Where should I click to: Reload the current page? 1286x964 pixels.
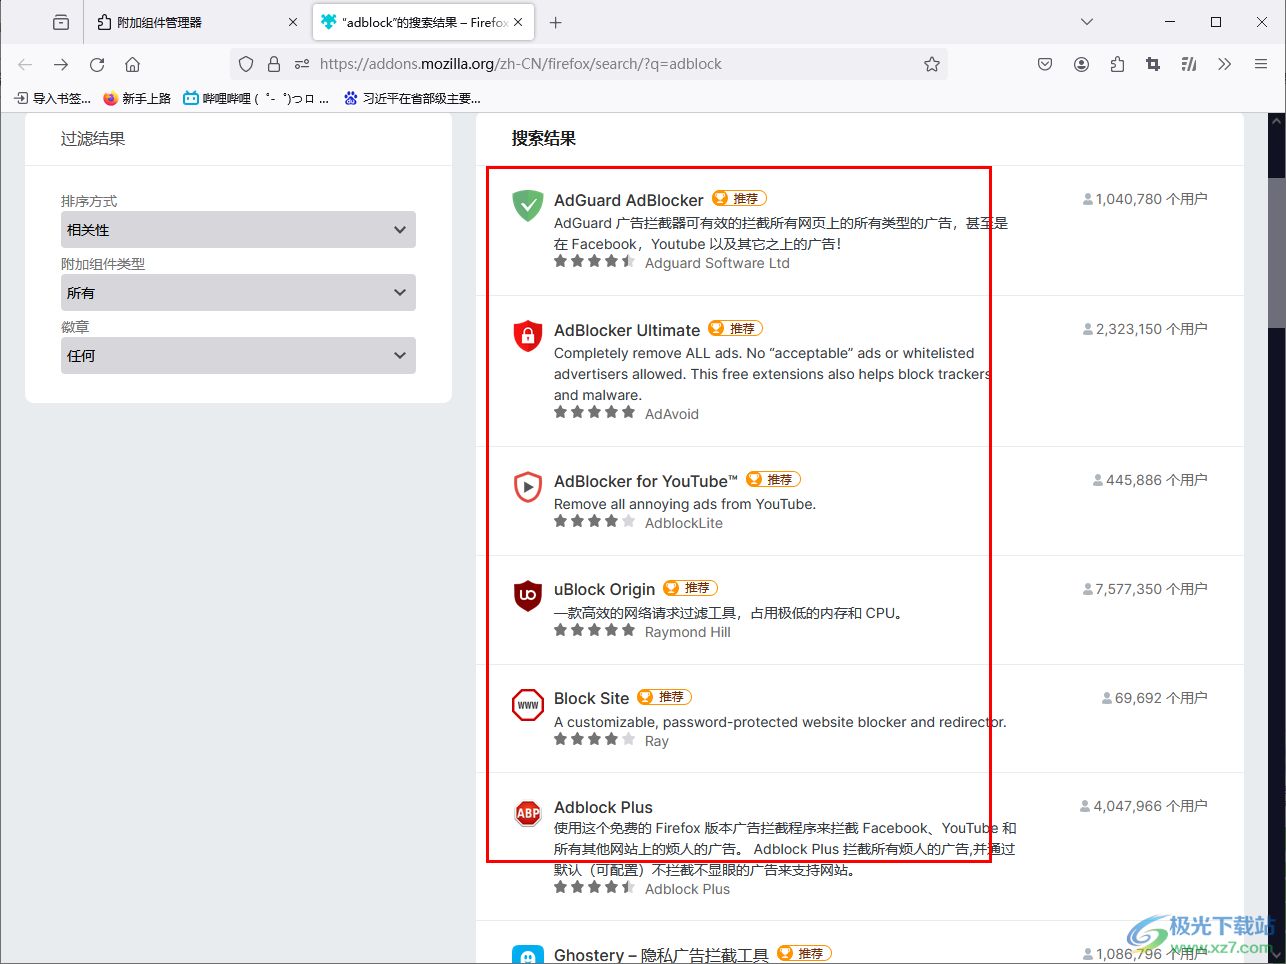97,64
